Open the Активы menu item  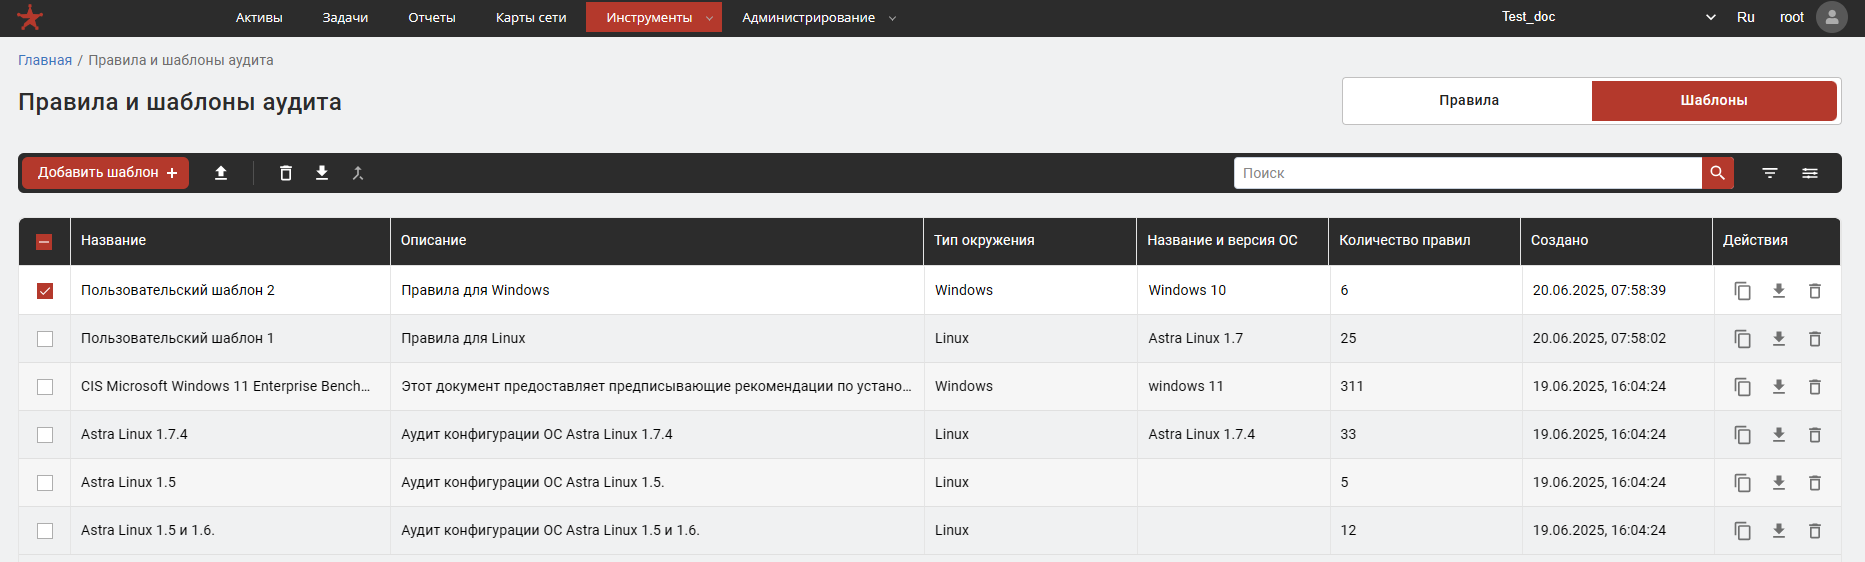click(x=259, y=17)
